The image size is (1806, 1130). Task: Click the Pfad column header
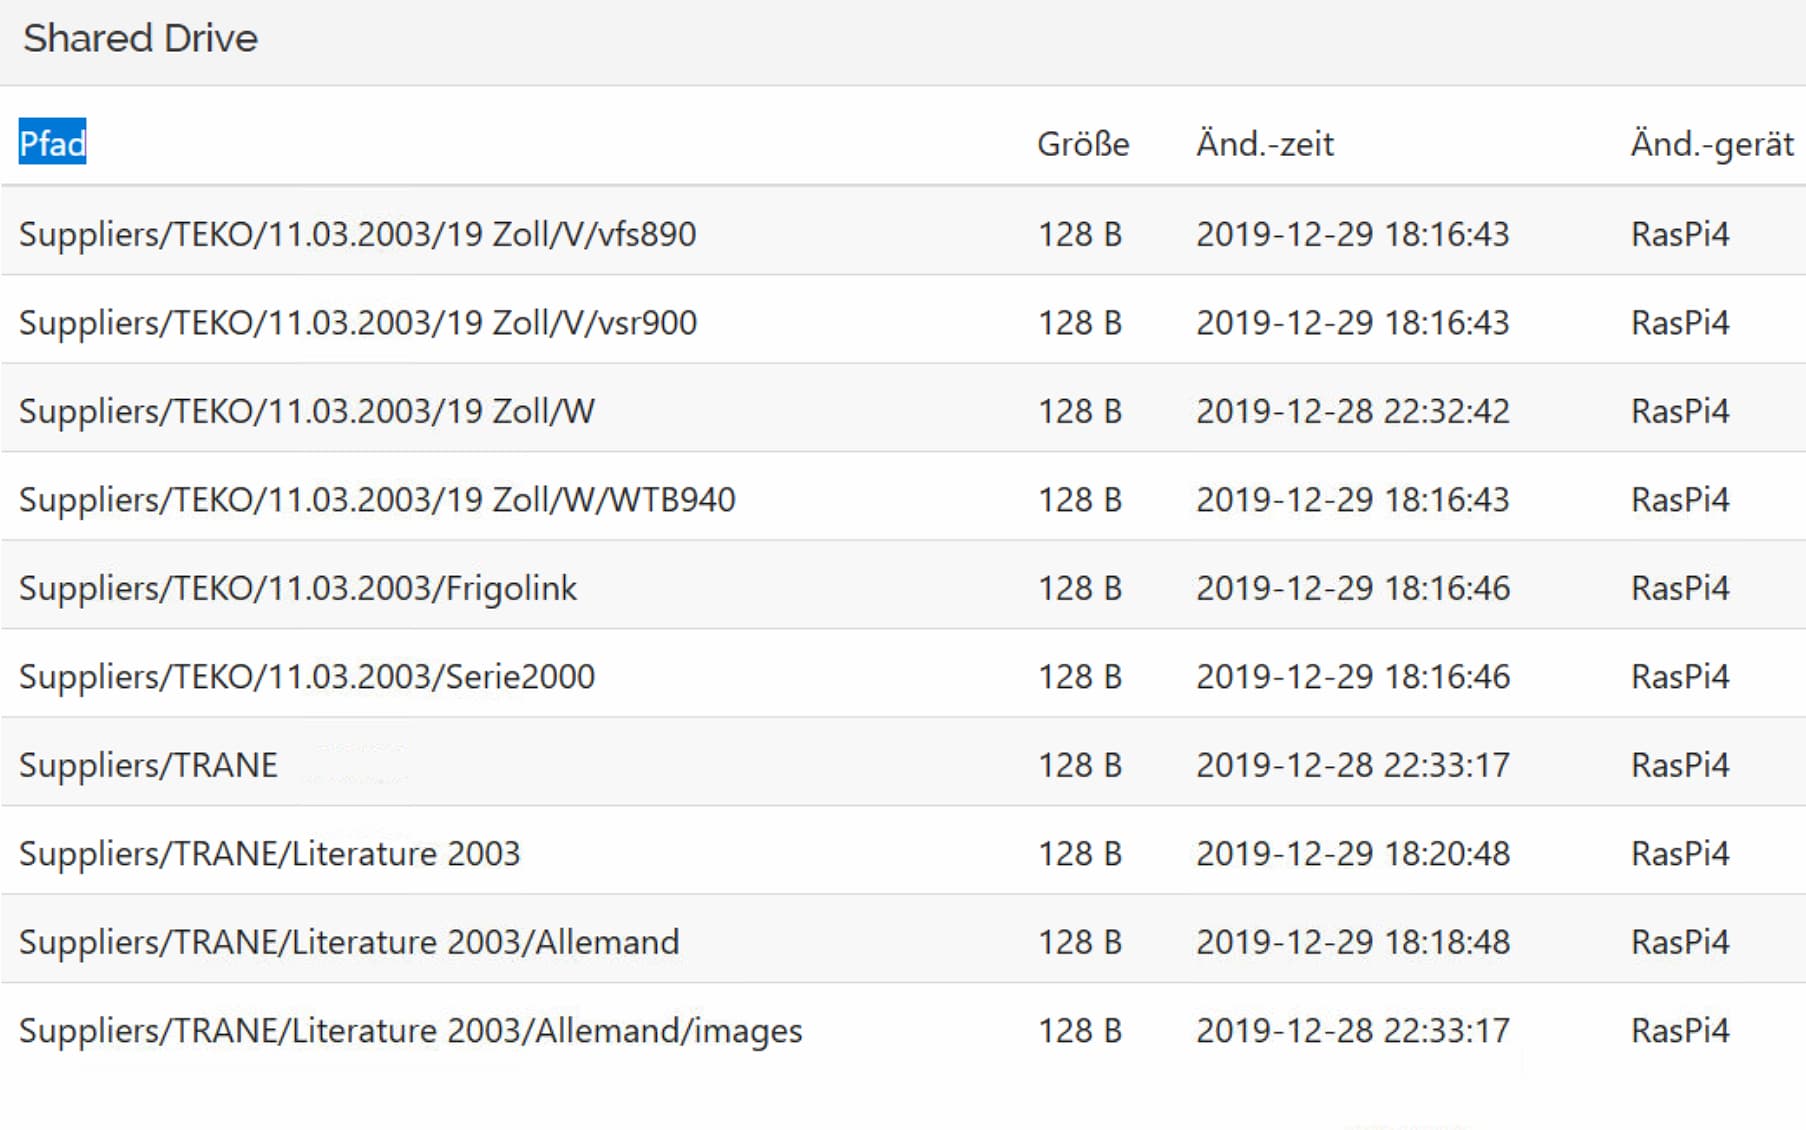[52, 143]
